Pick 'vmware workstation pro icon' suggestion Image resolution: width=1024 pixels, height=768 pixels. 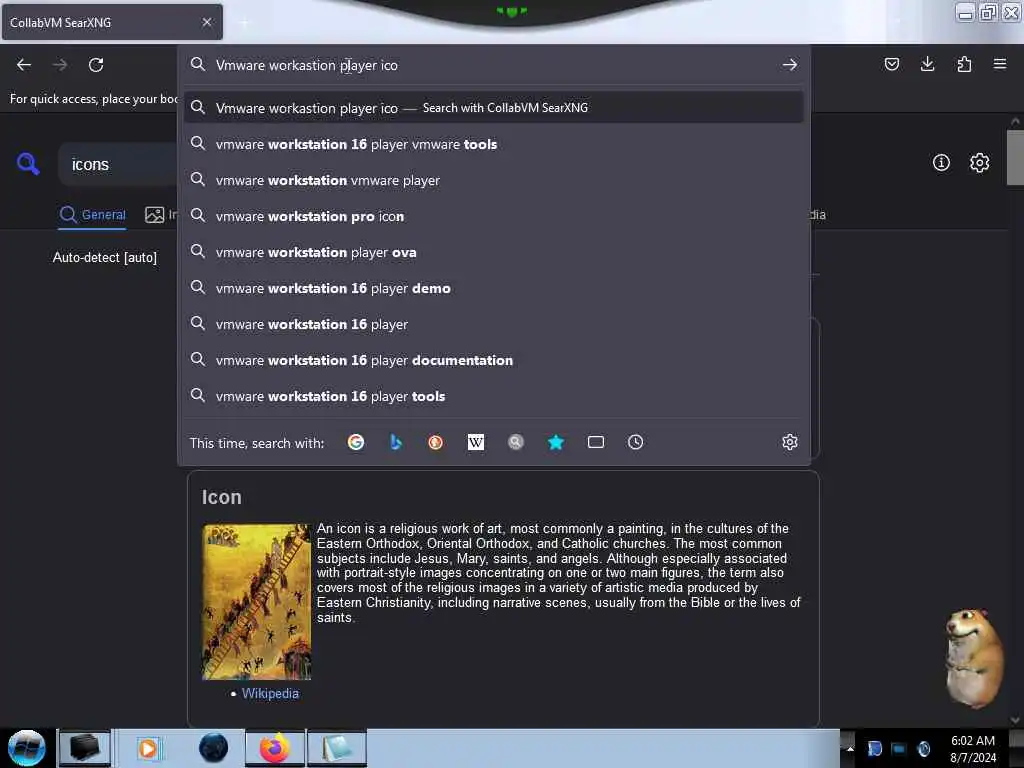point(493,216)
